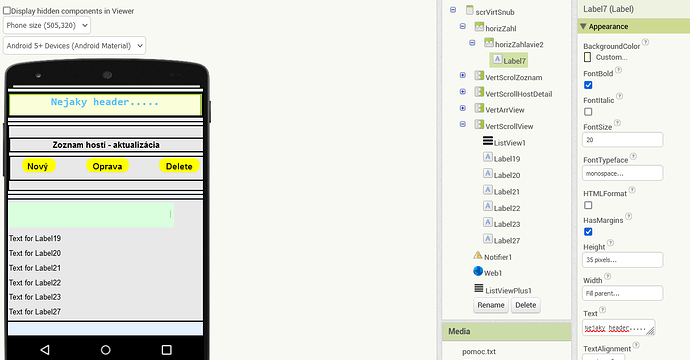Click the scrVirtSnub screen icon

tap(470, 10)
